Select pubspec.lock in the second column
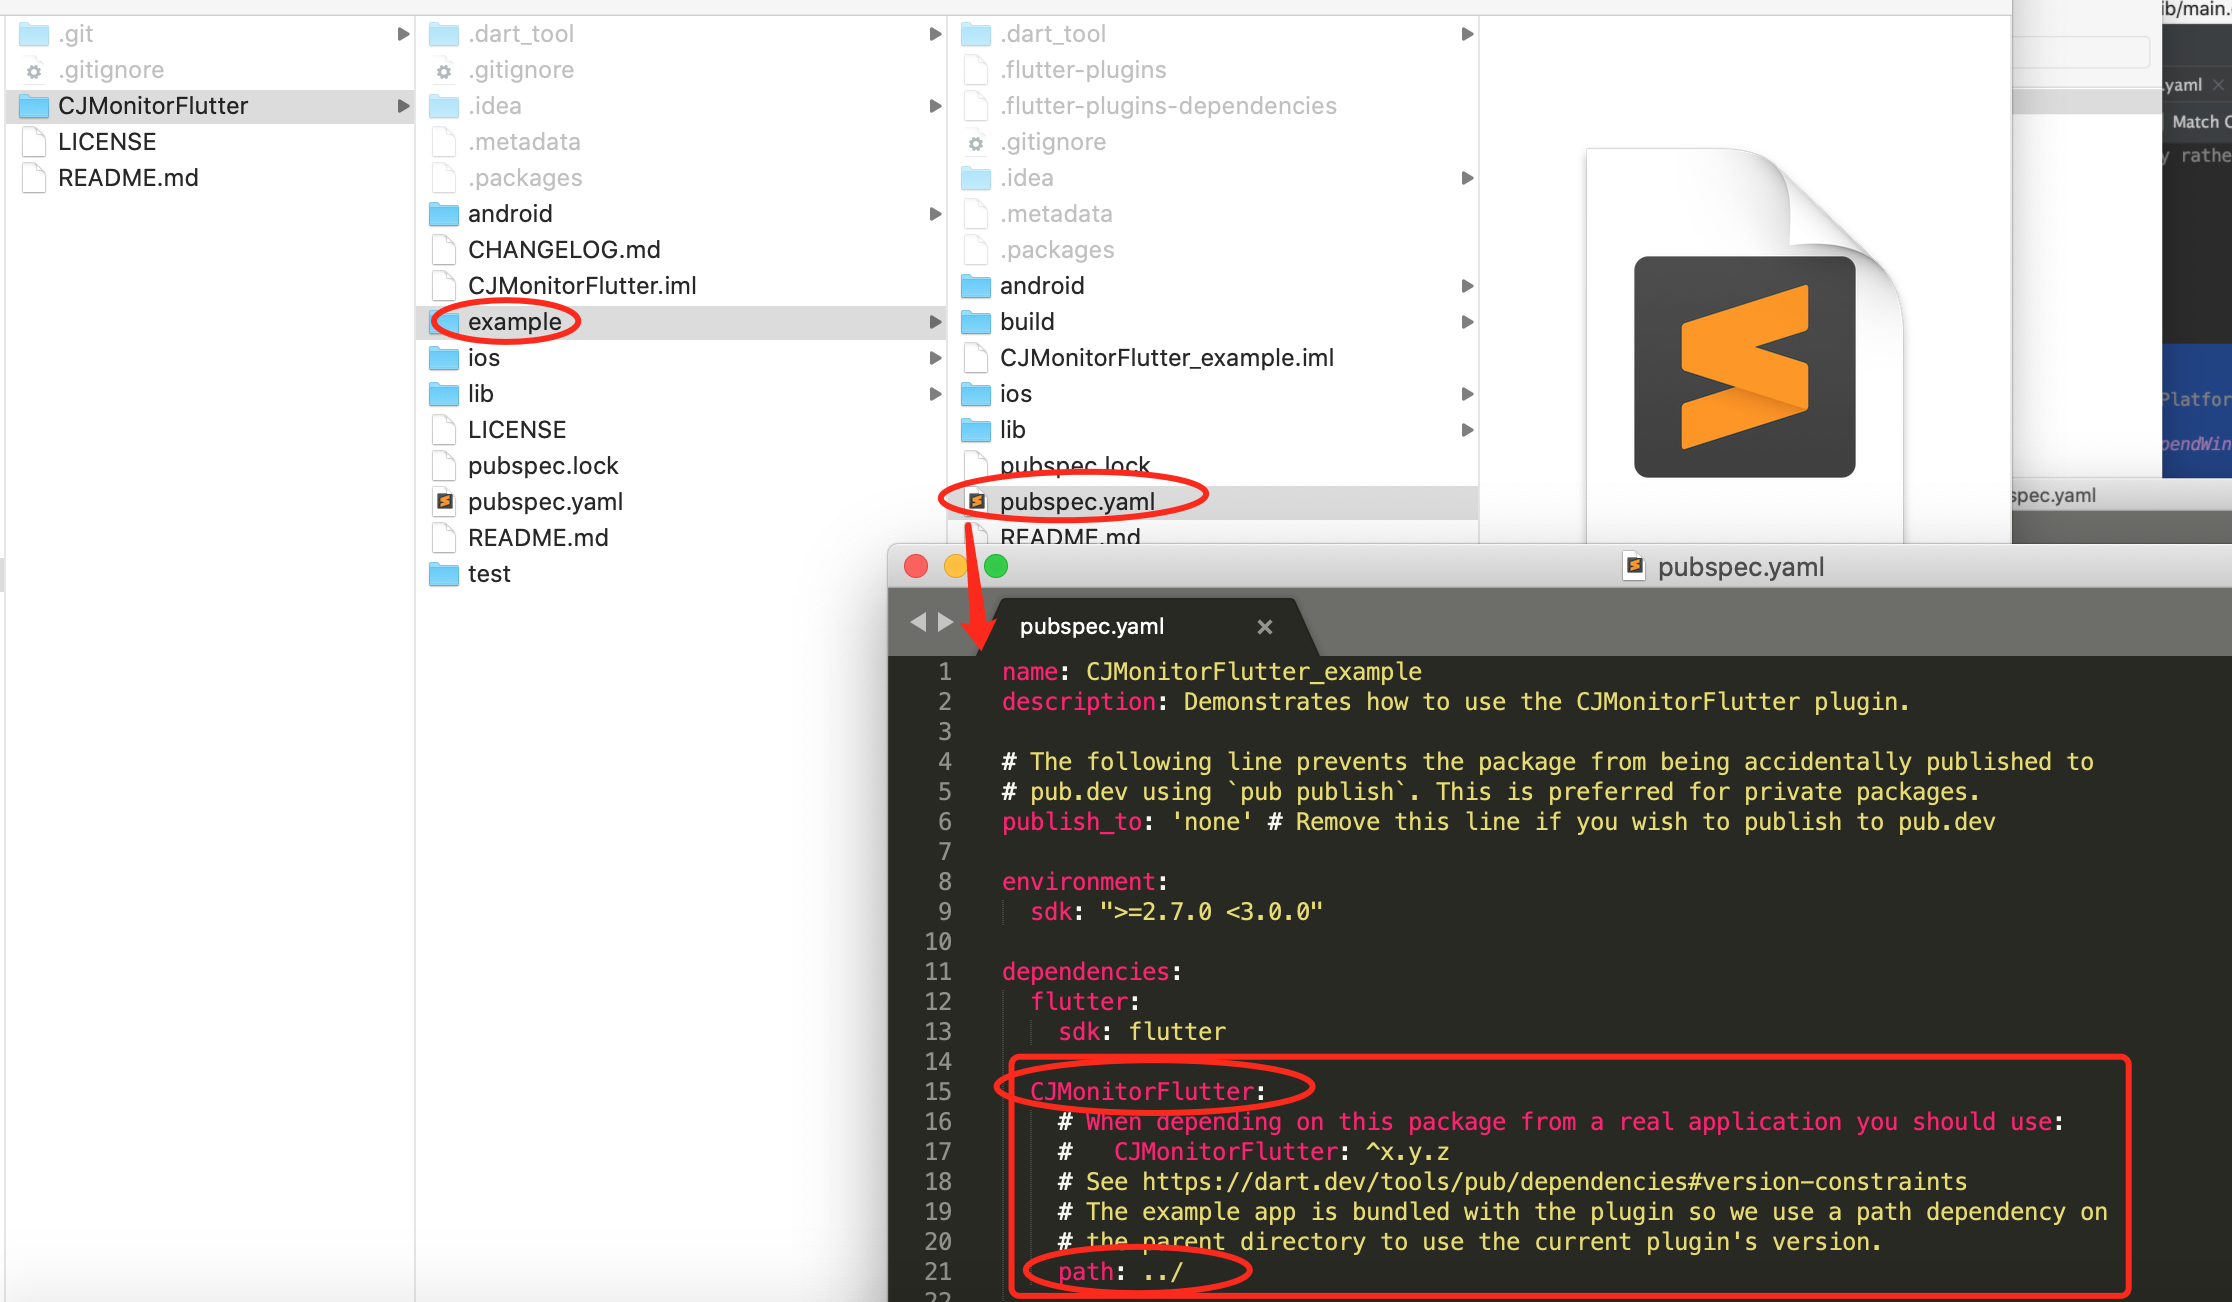The width and height of the screenshot is (2232, 1302). click(x=543, y=466)
